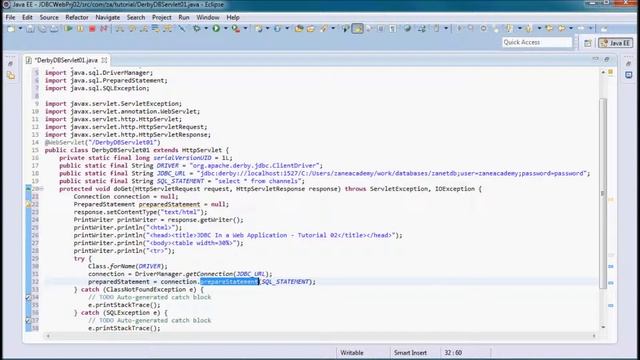Image resolution: width=640 pixels, height=360 pixels.
Task: Open the Refactor menu
Action: pyautogui.click(x=77, y=17)
